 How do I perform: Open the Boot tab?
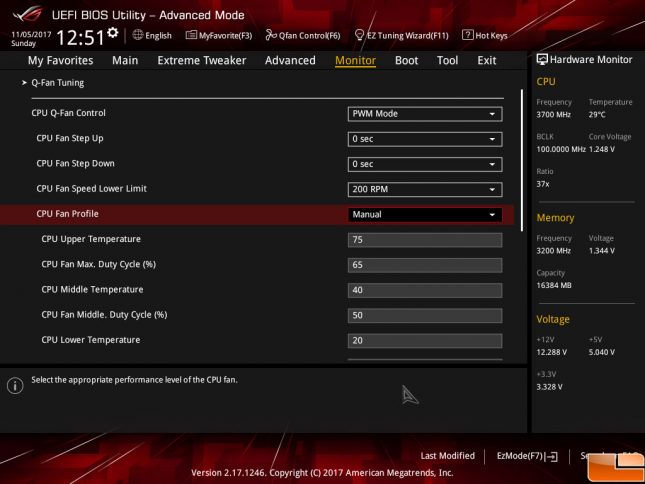pyautogui.click(x=406, y=60)
